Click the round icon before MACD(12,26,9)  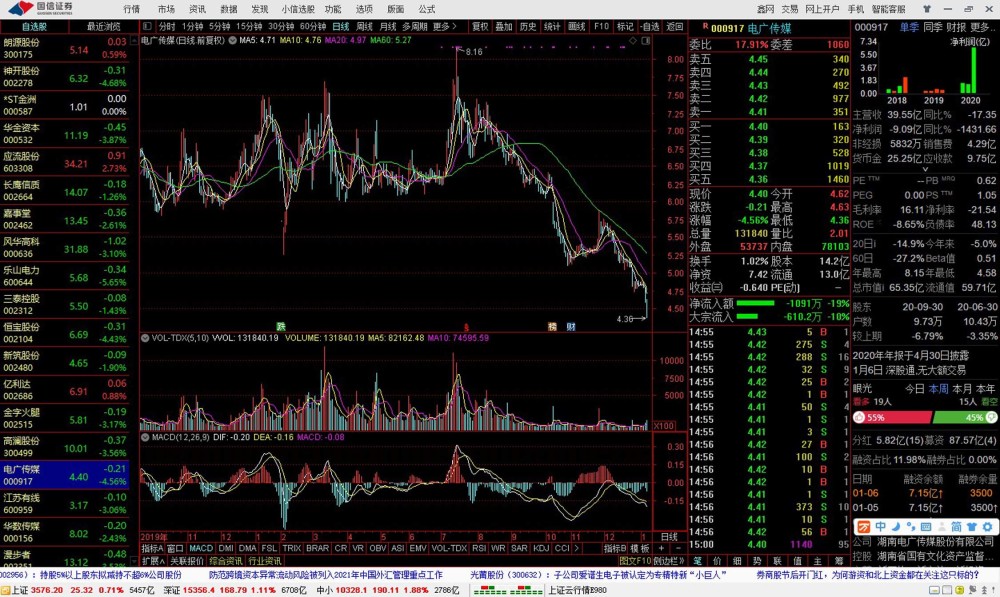(145, 438)
